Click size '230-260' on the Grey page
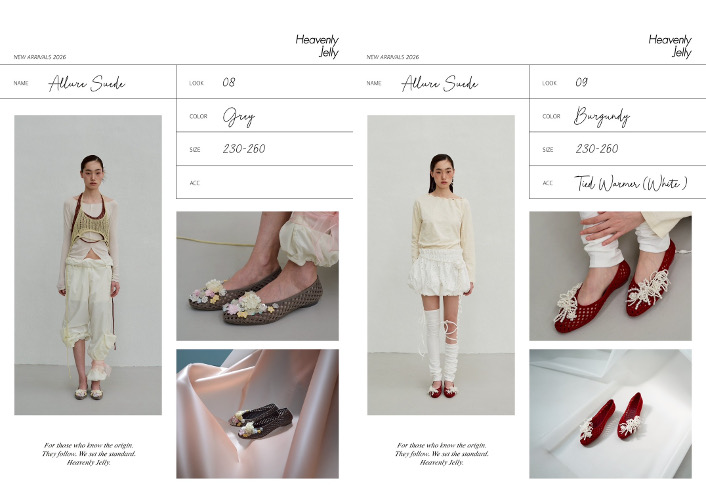The width and height of the screenshot is (706, 500). point(244,149)
